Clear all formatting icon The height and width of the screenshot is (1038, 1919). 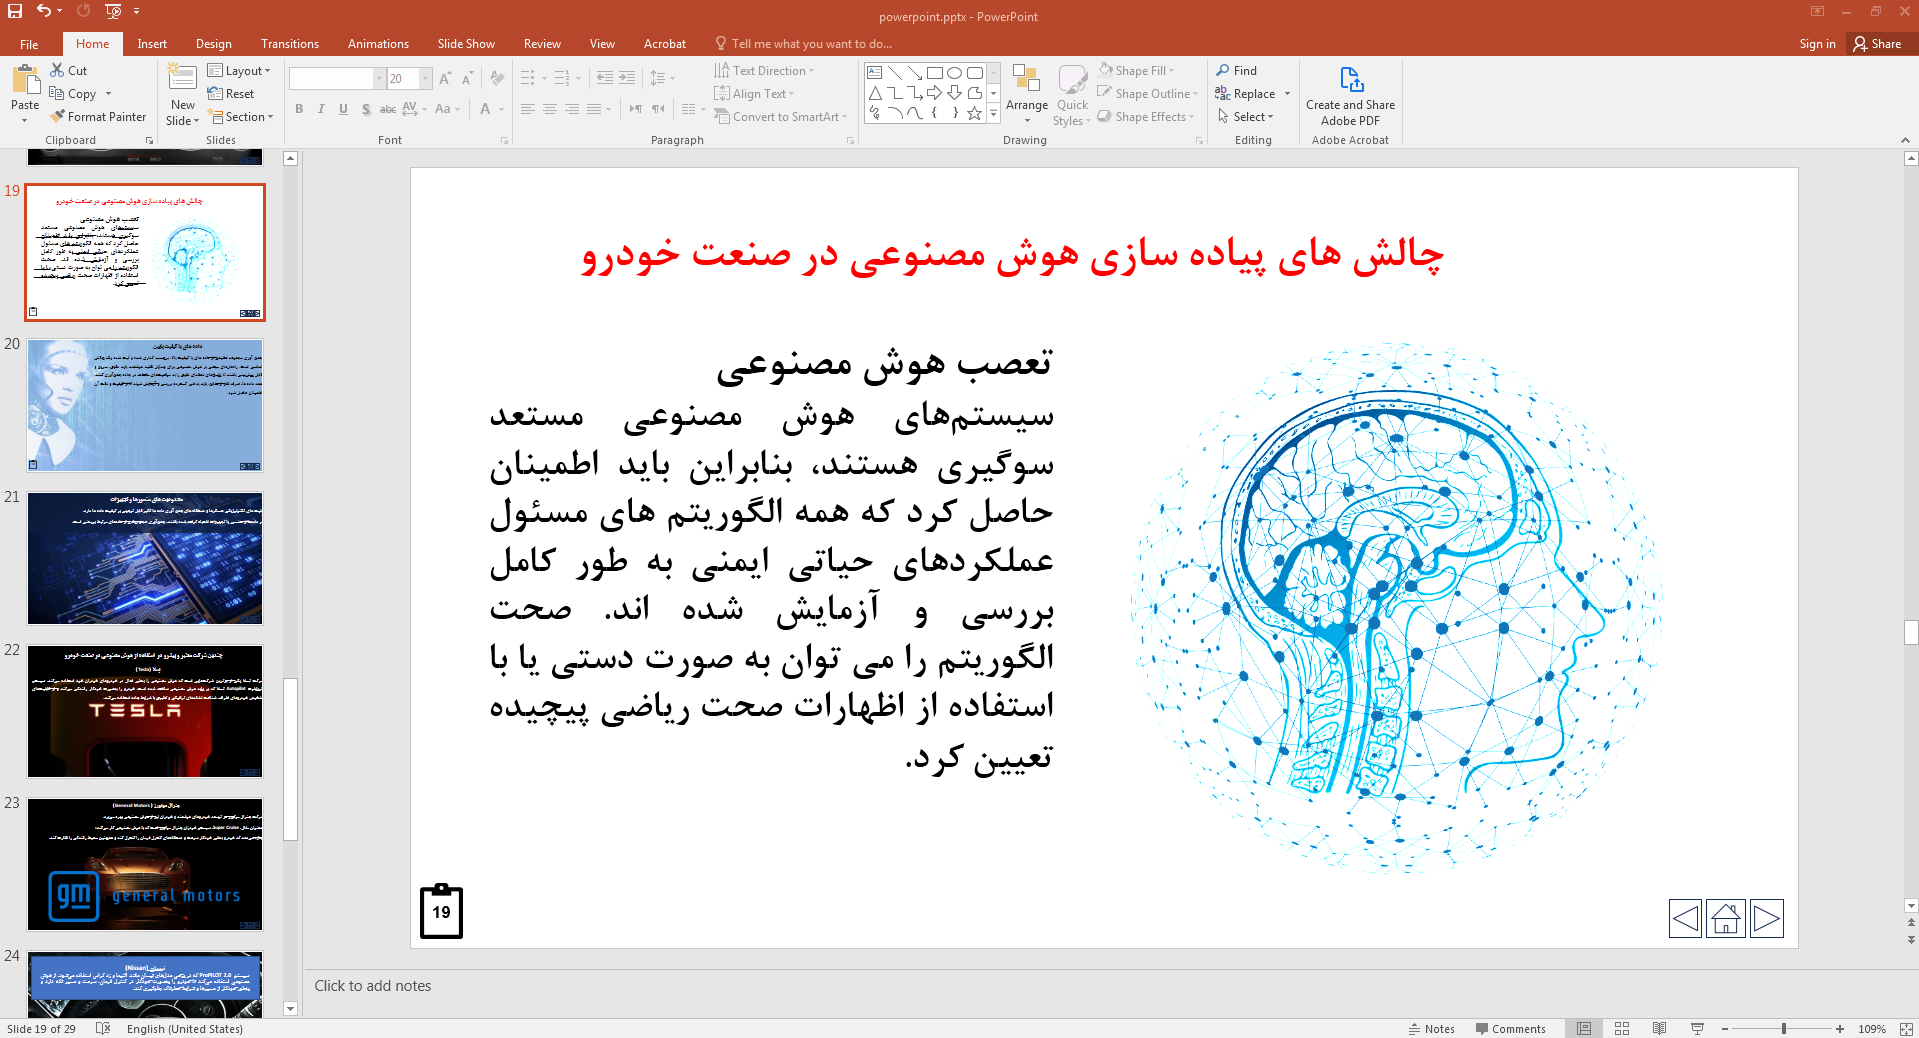[x=497, y=79]
